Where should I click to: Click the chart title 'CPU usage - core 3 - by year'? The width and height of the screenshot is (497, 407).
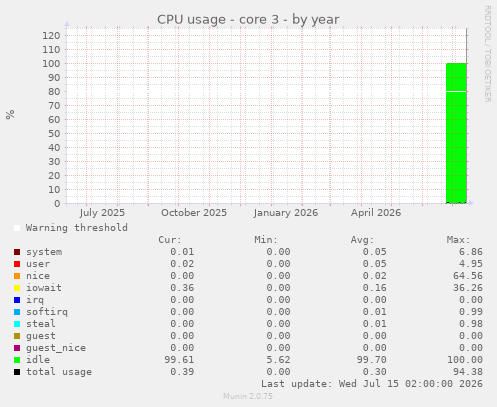point(248,20)
